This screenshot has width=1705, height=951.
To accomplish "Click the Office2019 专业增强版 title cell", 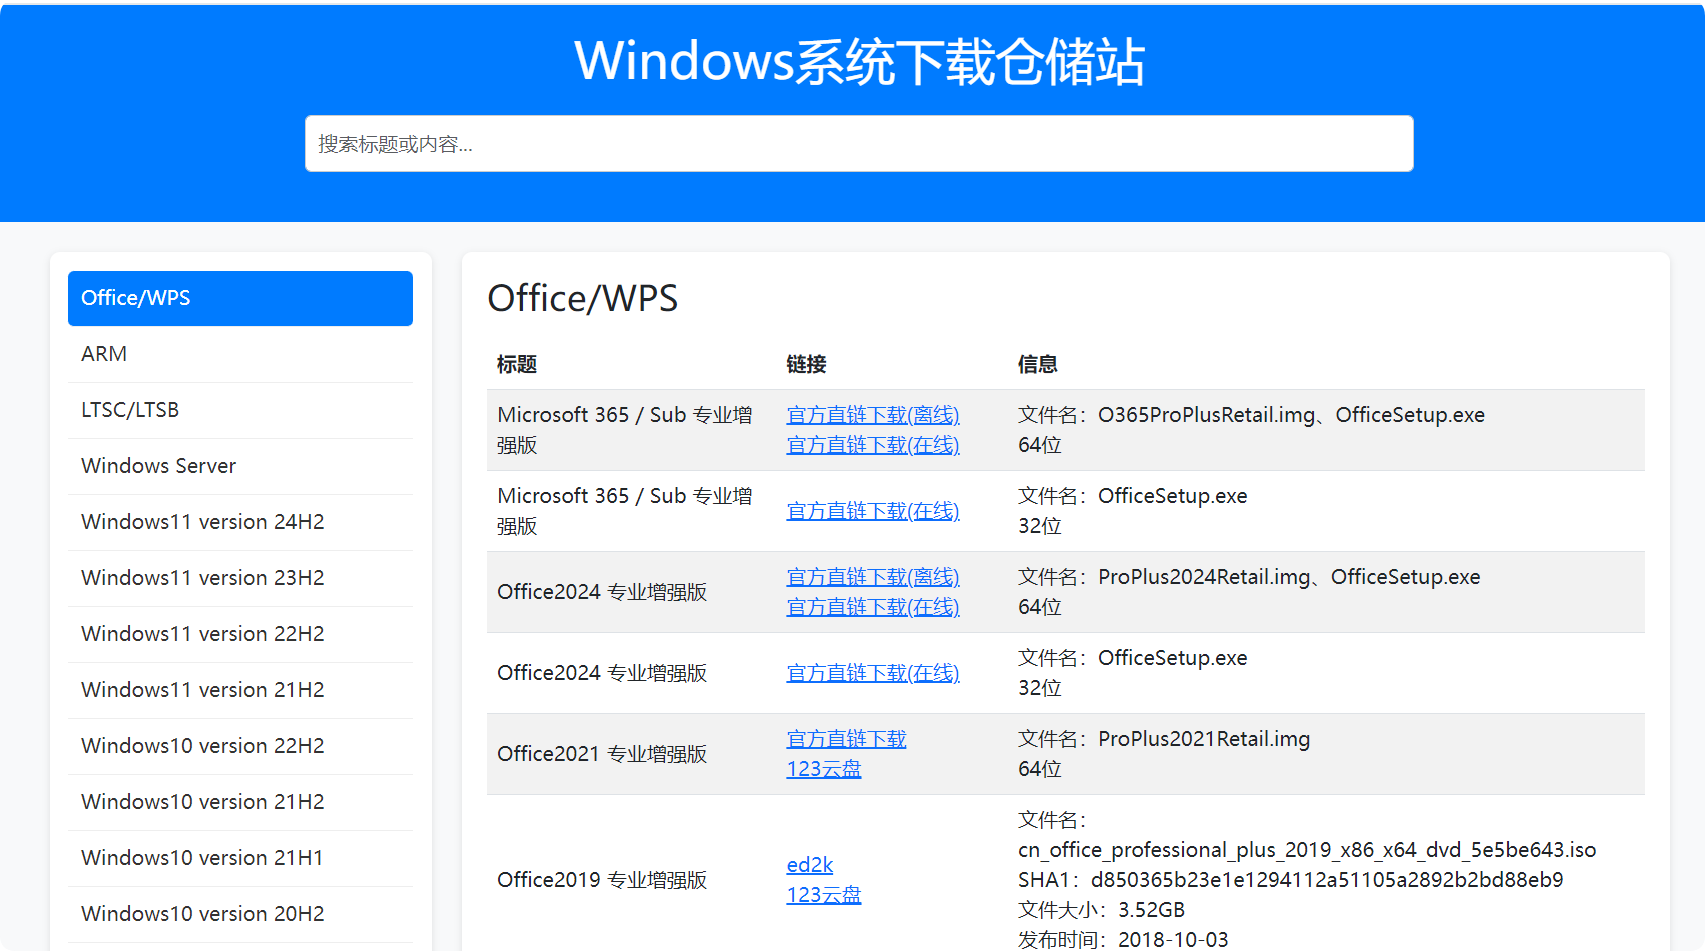I will (602, 880).
